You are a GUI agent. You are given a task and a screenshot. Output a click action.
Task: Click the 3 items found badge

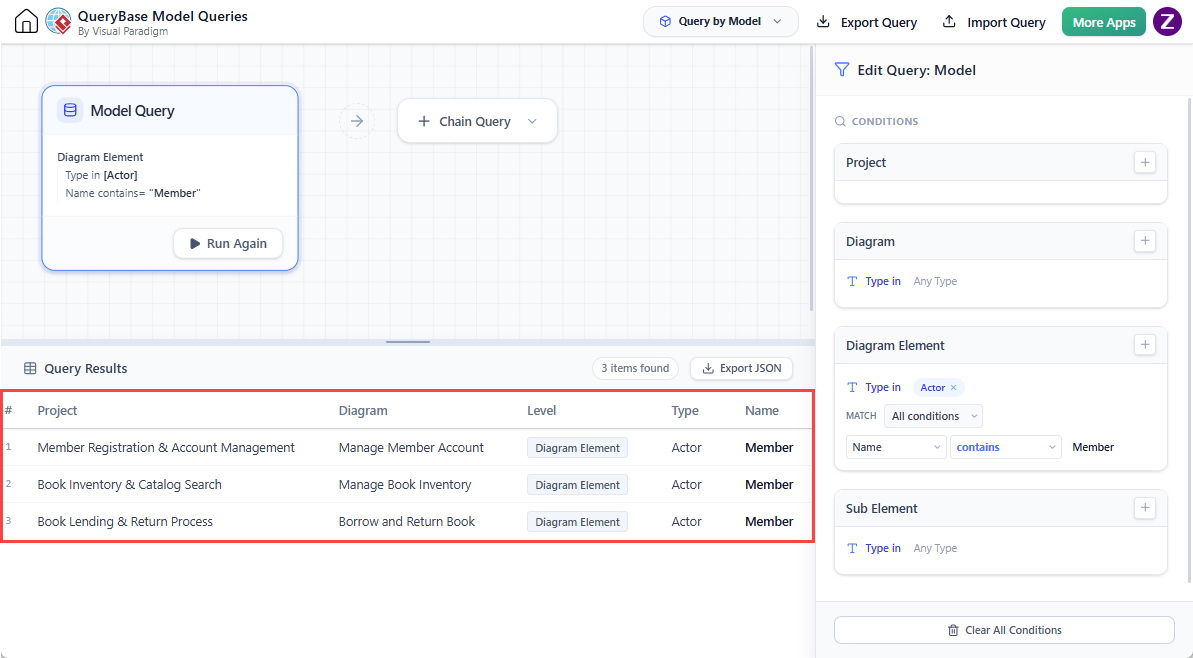click(x=635, y=368)
